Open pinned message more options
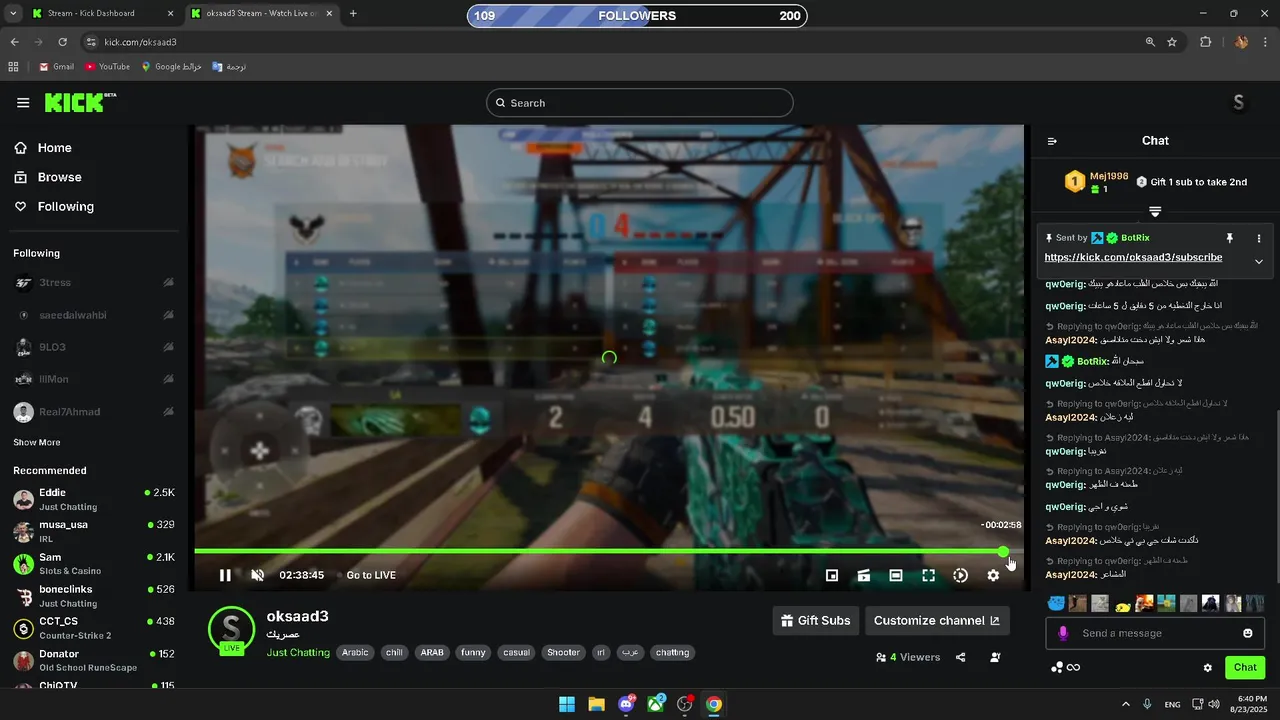Screen dimensions: 1280x720 (x=1259, y=238)
